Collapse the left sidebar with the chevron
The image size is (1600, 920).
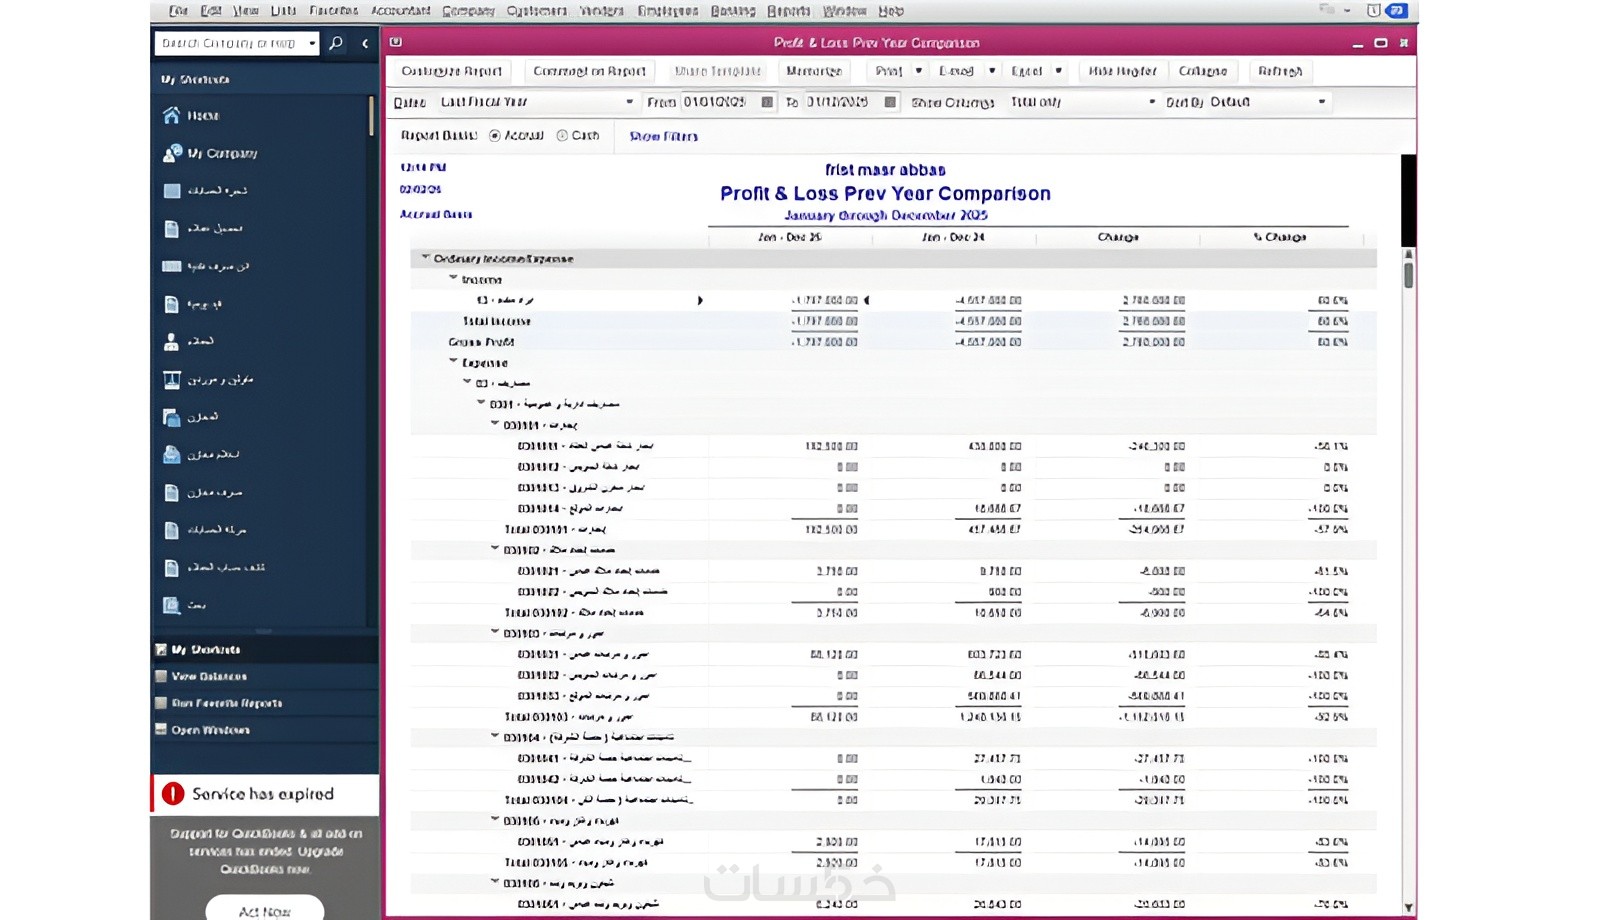click(x=365, y=43)
